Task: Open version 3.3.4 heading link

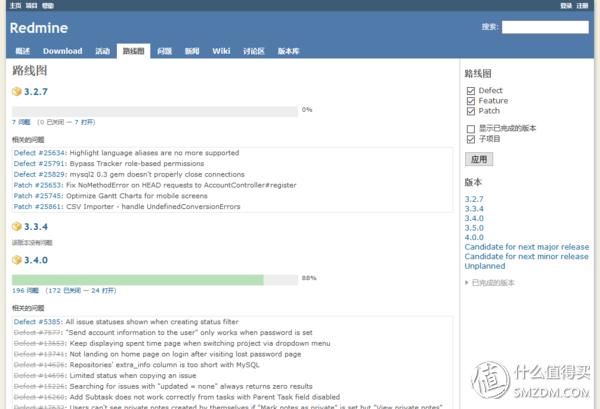Action: coord(36,227)
